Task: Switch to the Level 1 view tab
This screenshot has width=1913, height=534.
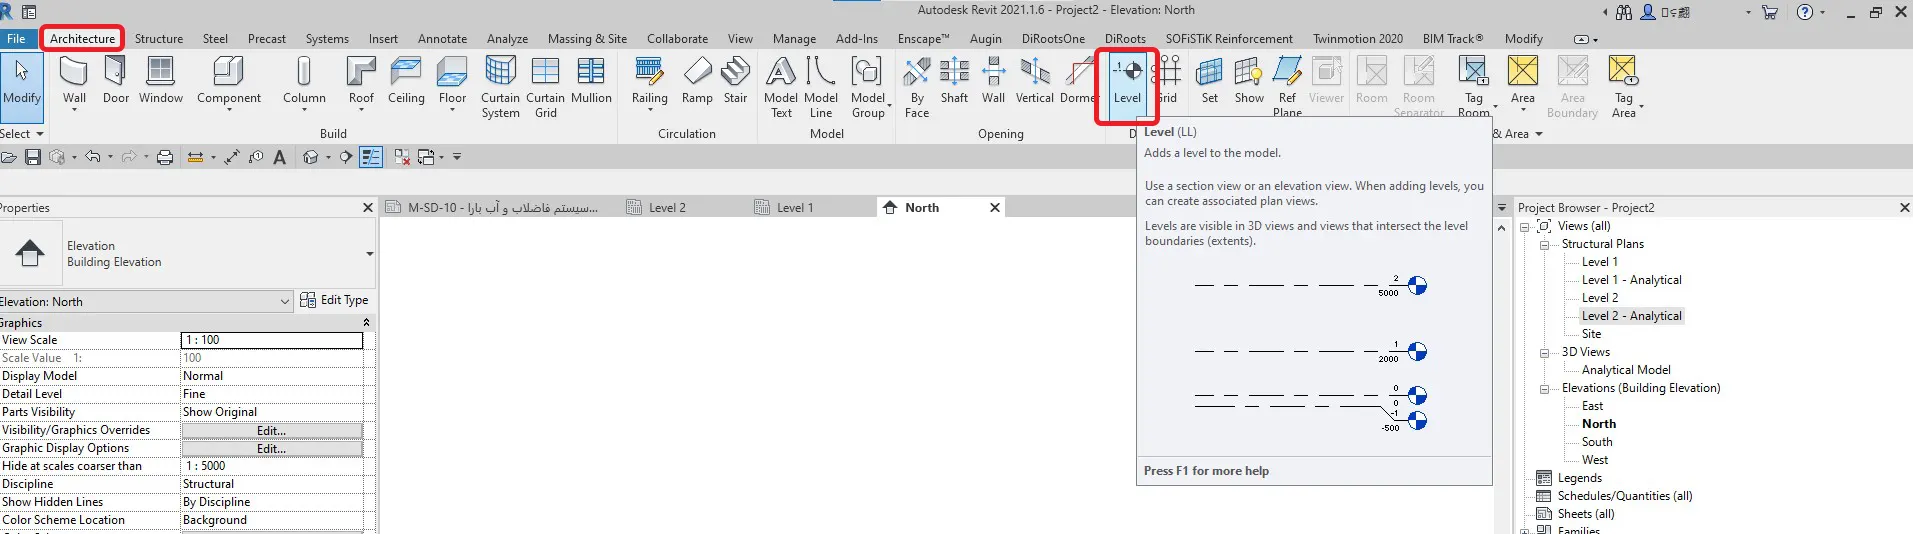Action: [x=795, y=208]
